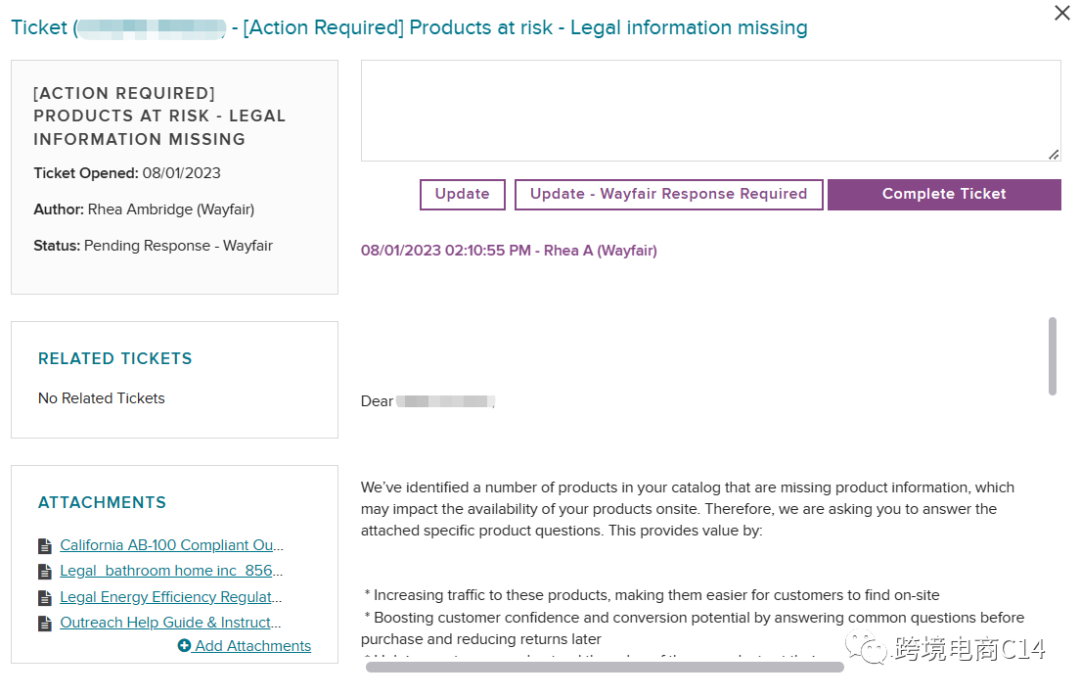This screenshot has height=696, width=1080.
Task: Click the file icon beside Legal Energy Efficiency
Action: pos(44,598)
